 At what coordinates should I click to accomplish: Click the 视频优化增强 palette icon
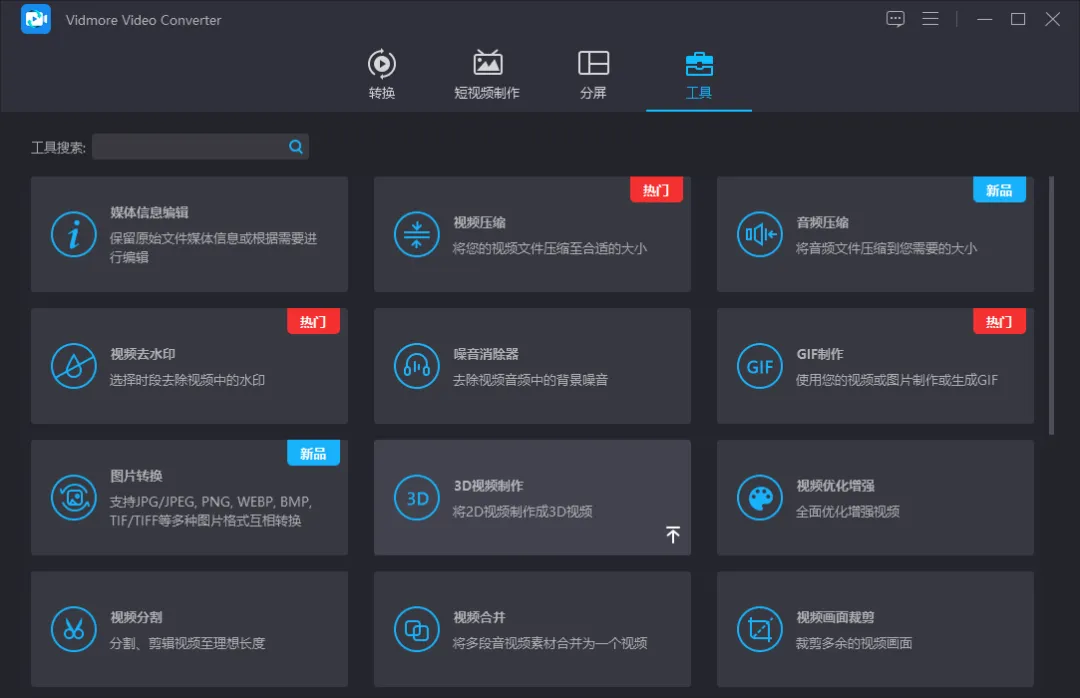[760, 497]
